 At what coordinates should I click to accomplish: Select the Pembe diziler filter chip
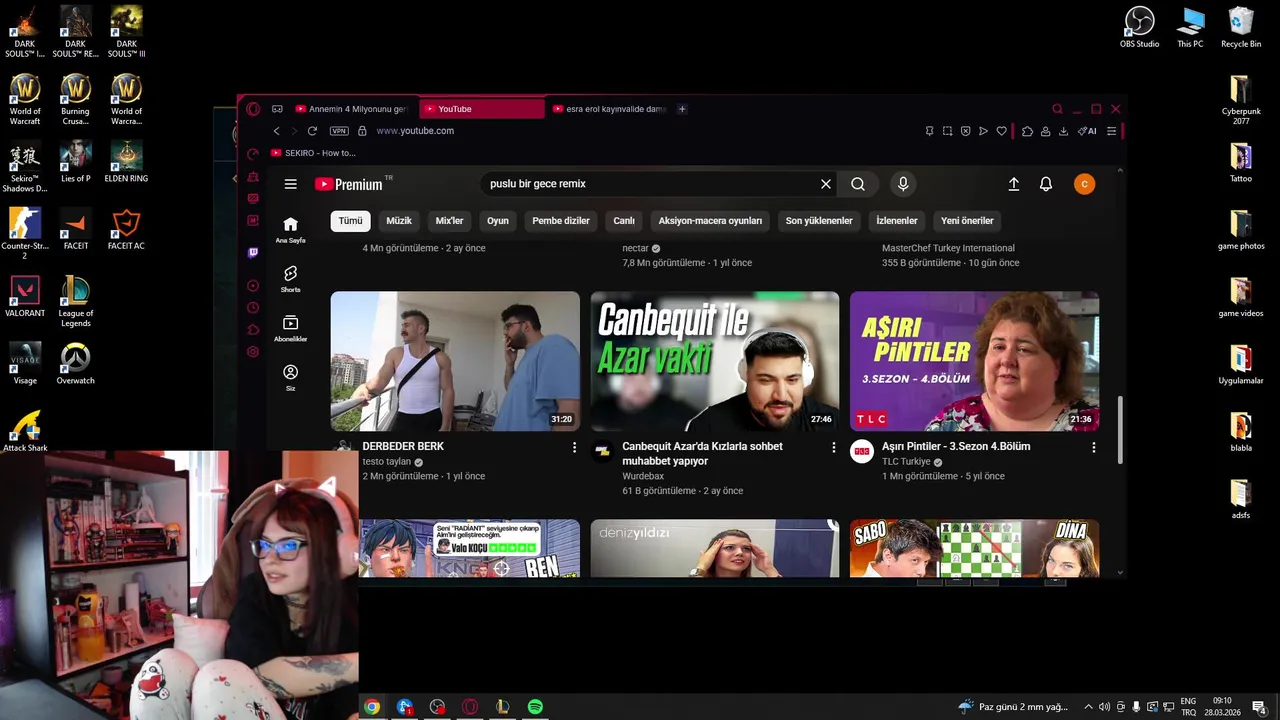click(x=561, y=221)
